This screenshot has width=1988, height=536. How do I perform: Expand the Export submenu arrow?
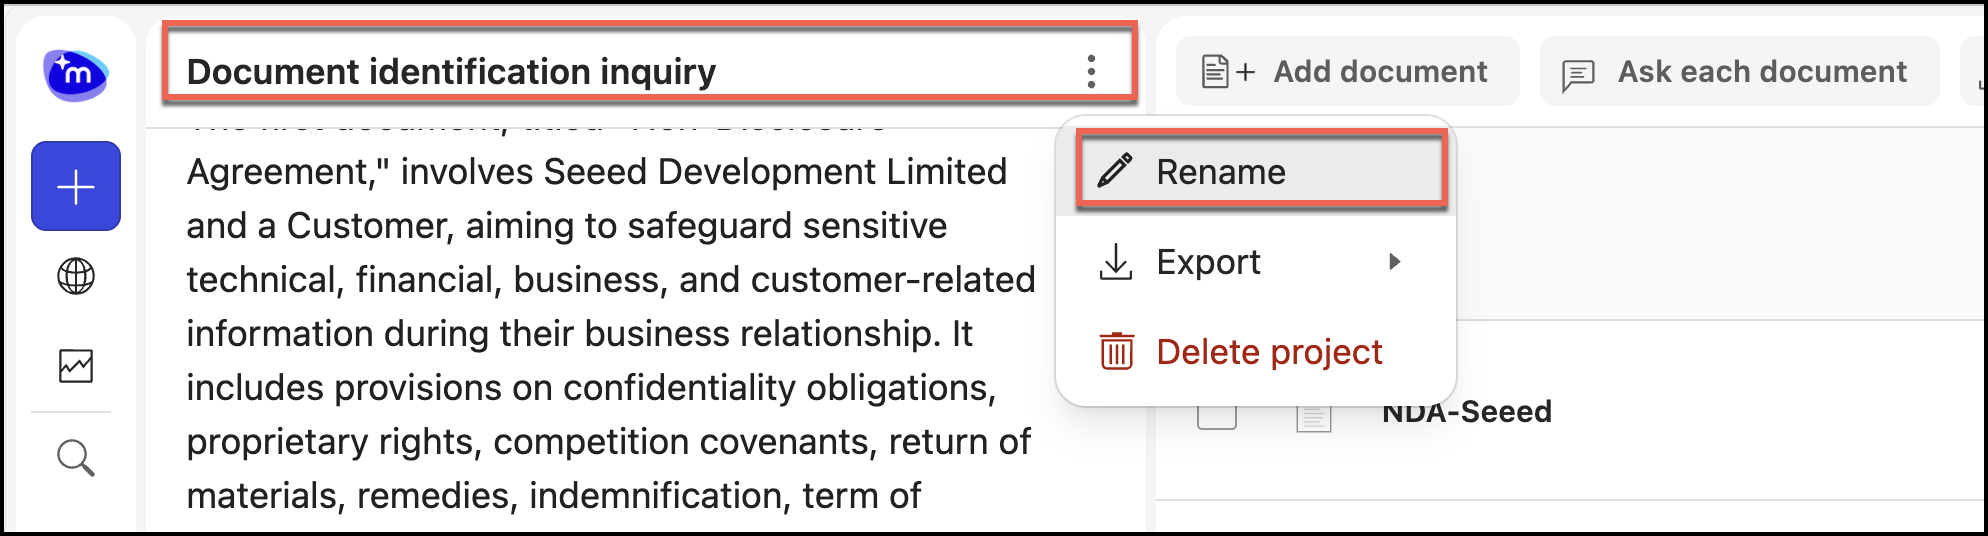pyautogui.click(x=1395, y=262)
